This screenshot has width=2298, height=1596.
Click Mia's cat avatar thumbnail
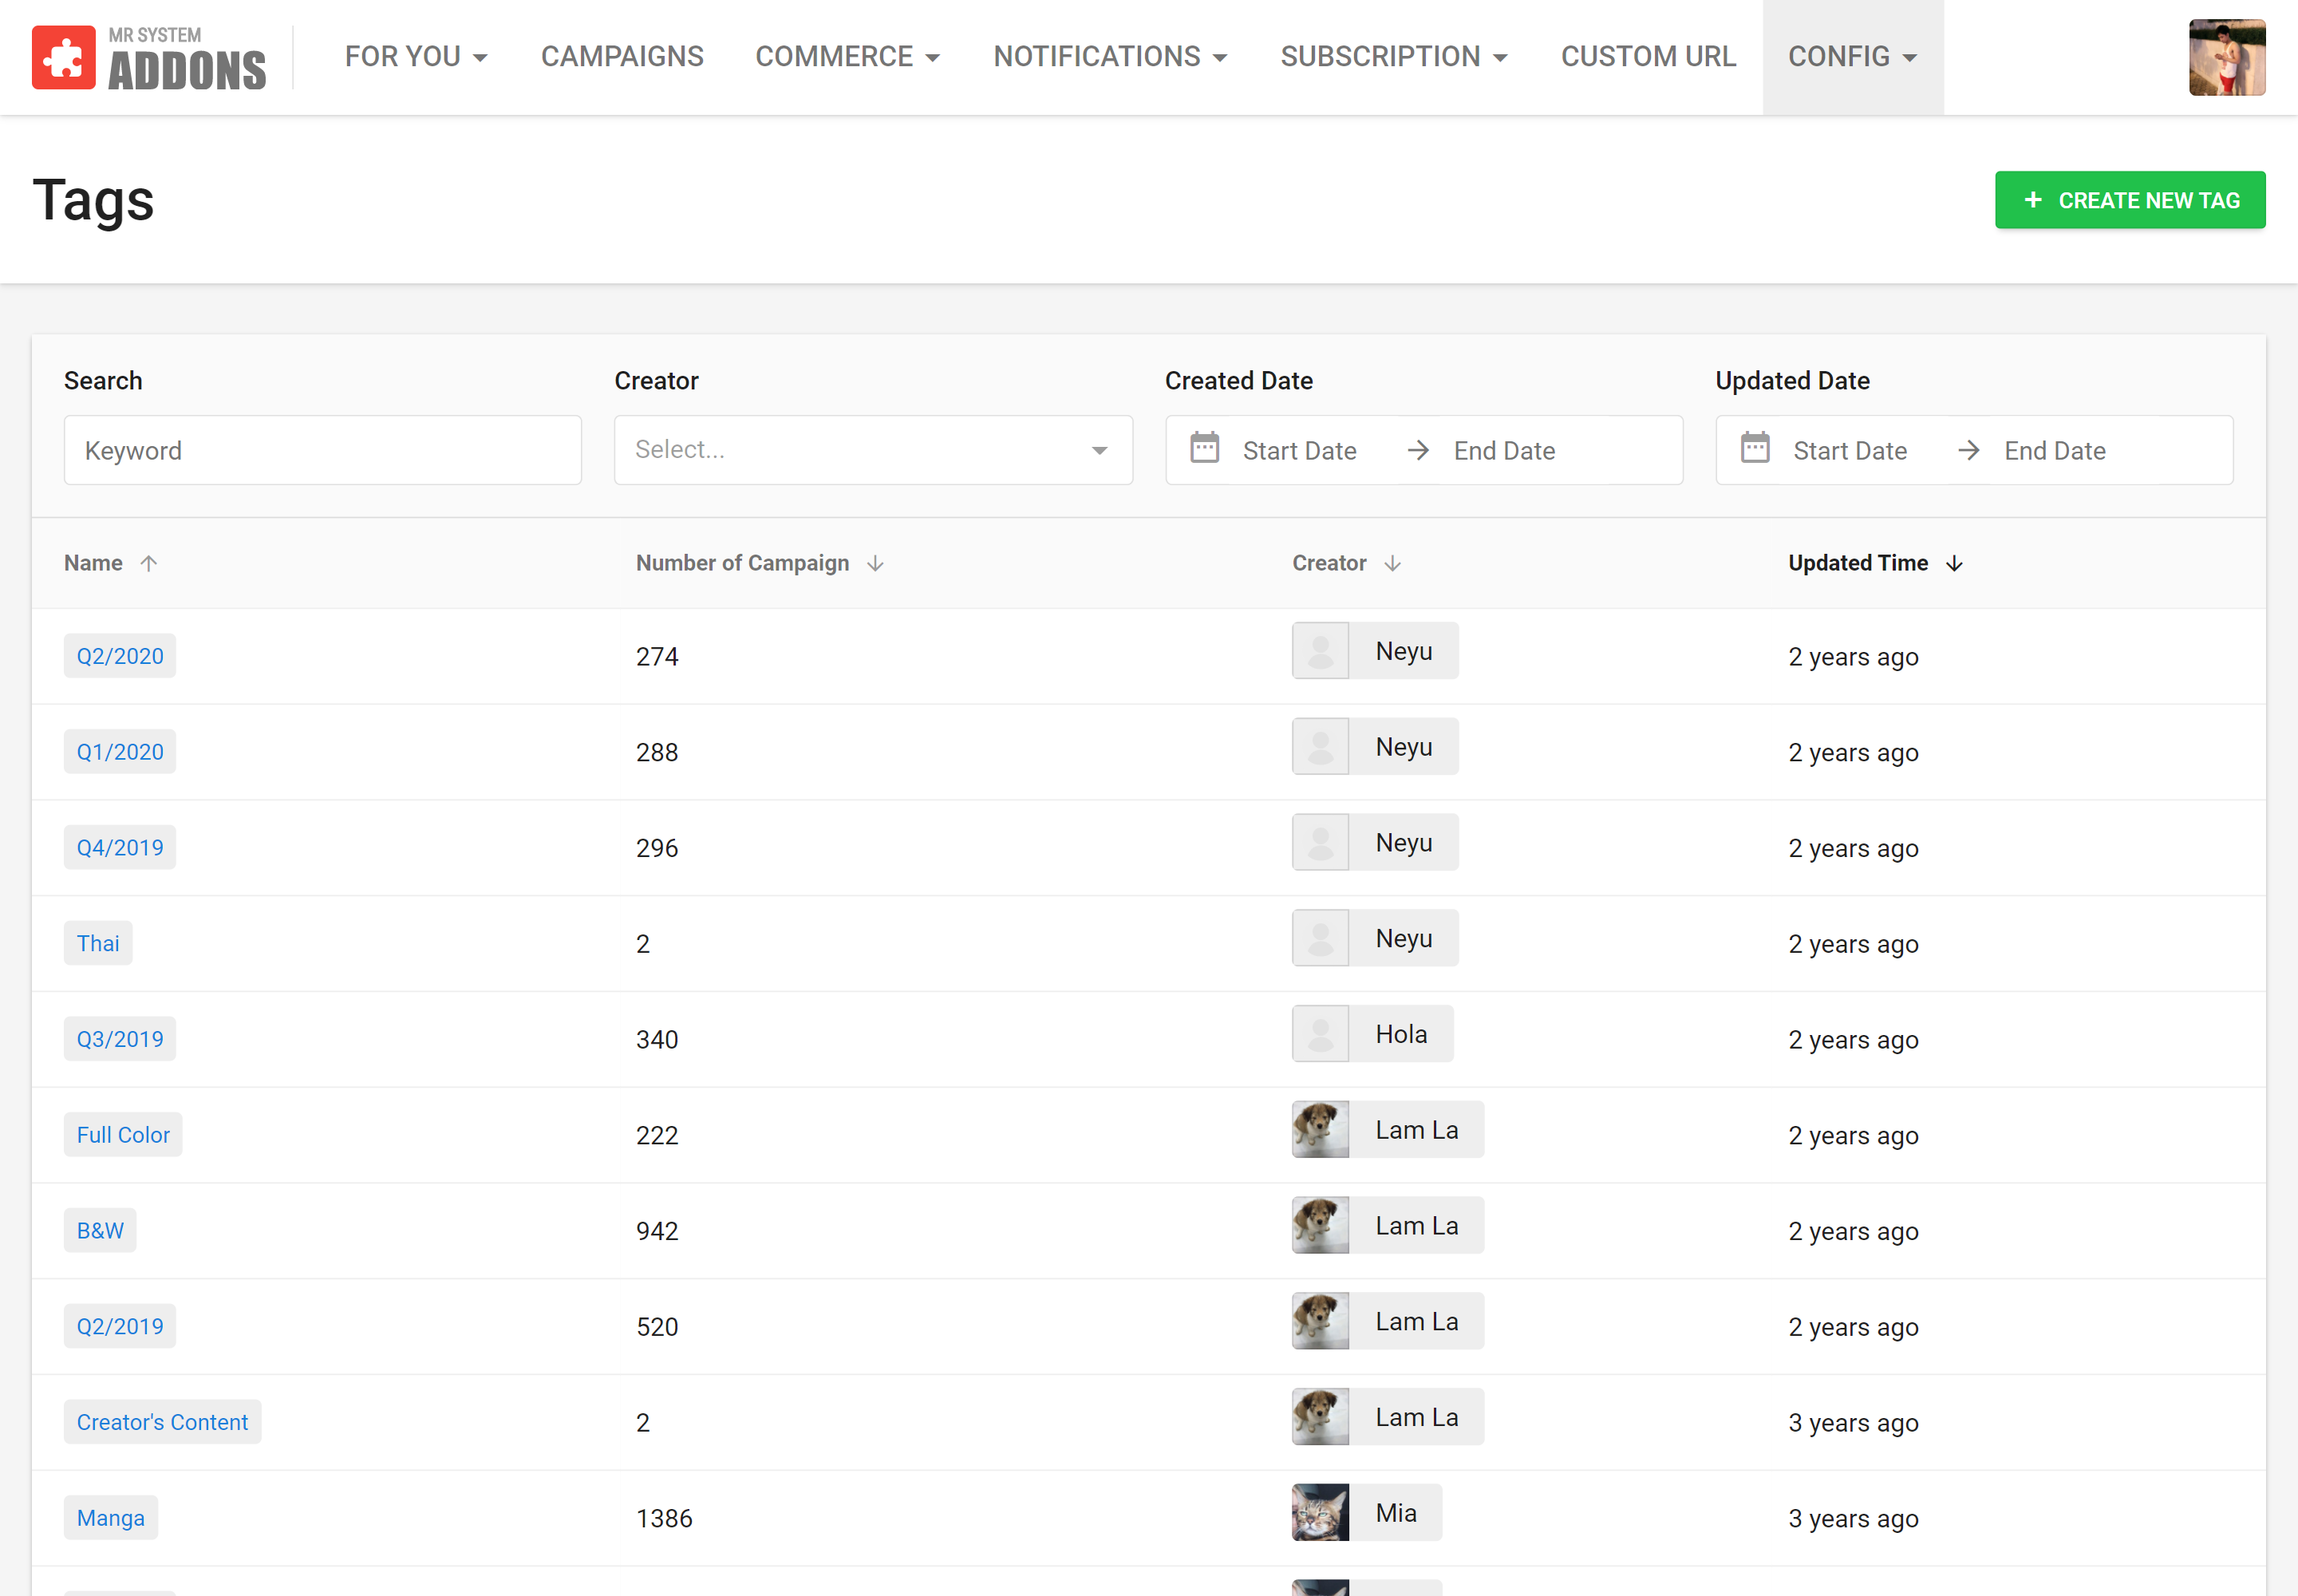[1320, 1512]
